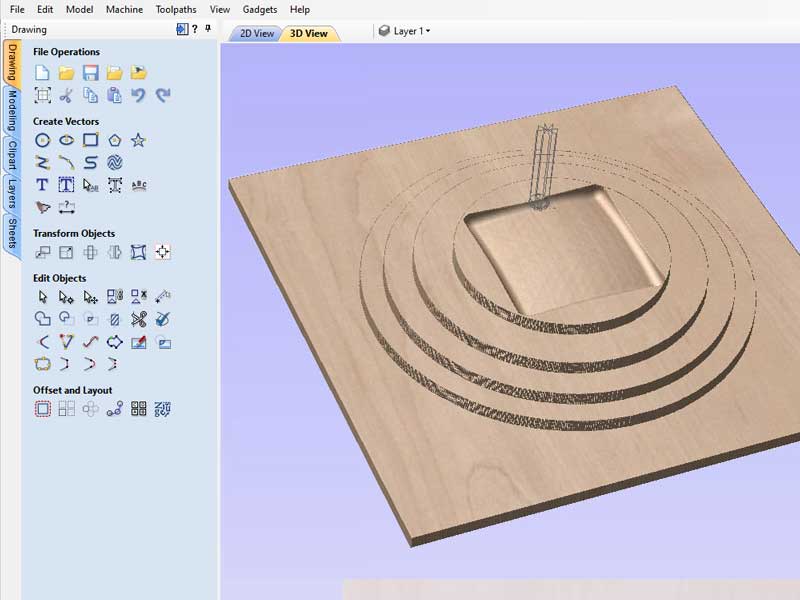
Task: Open the Gadgets menu
Action: [x=259, y=9]
